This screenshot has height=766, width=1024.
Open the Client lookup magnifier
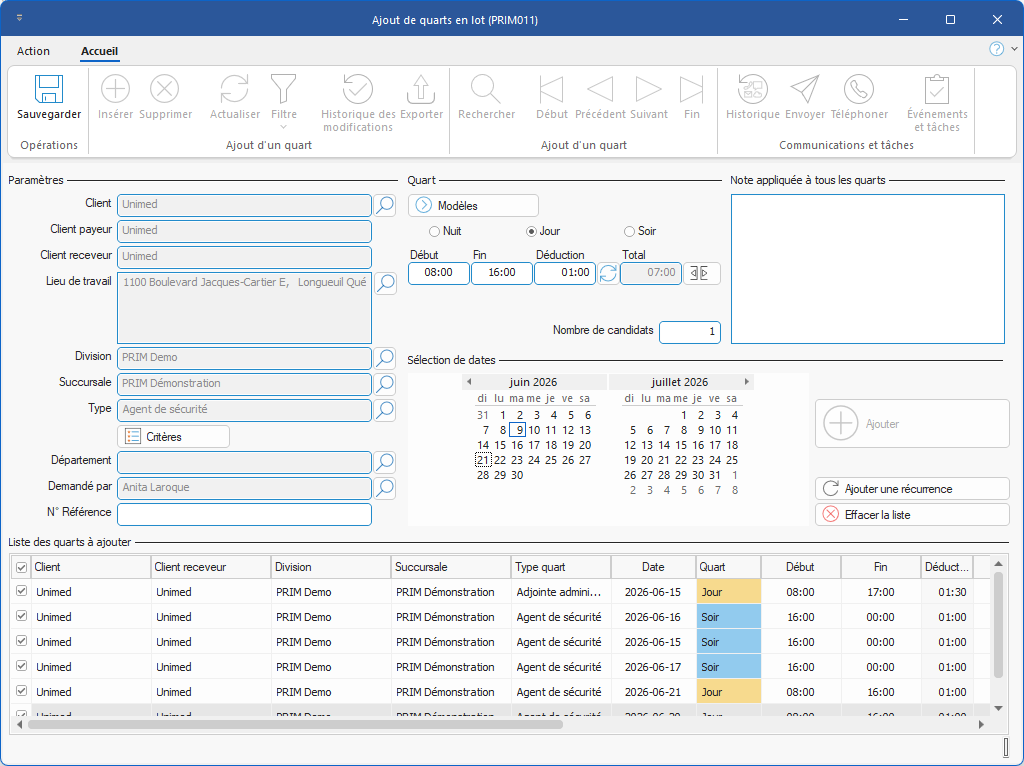tap(385, 205)
